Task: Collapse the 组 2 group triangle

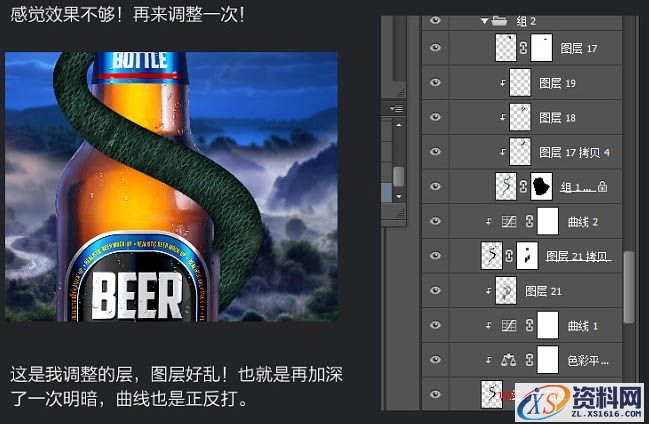Action: (x=485, y=21)
